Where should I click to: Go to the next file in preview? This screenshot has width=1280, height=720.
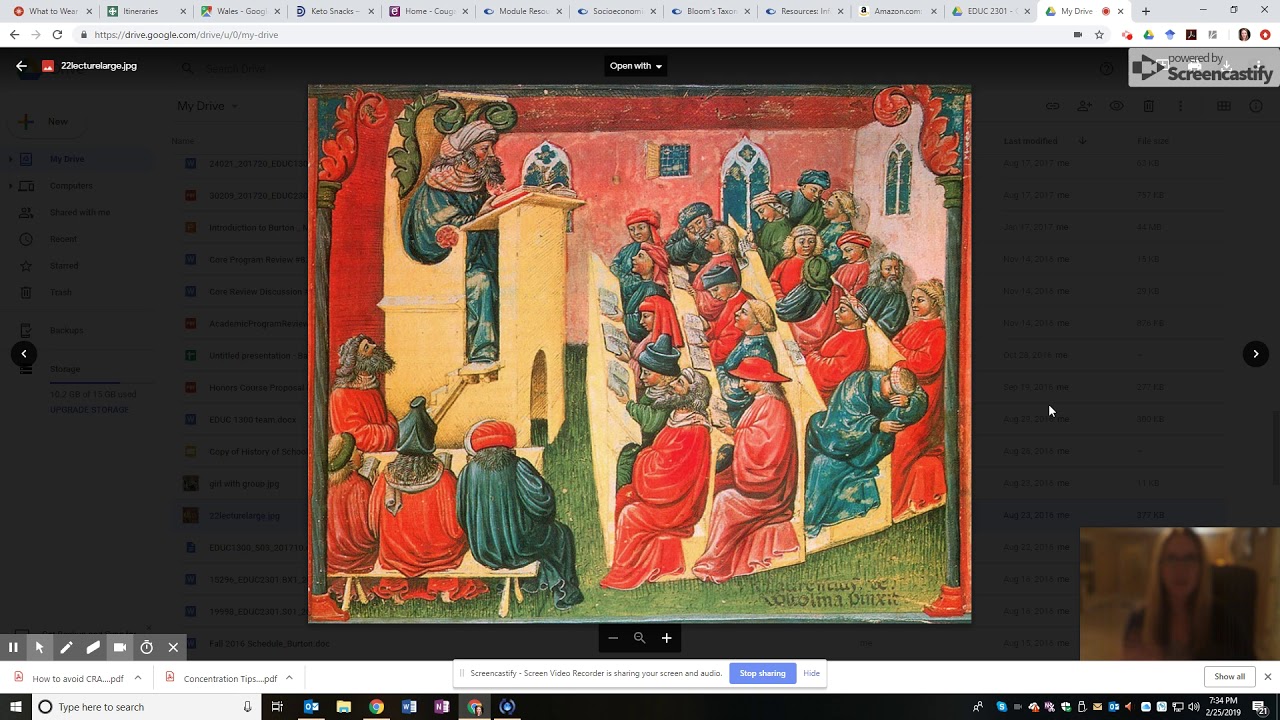1256,354
